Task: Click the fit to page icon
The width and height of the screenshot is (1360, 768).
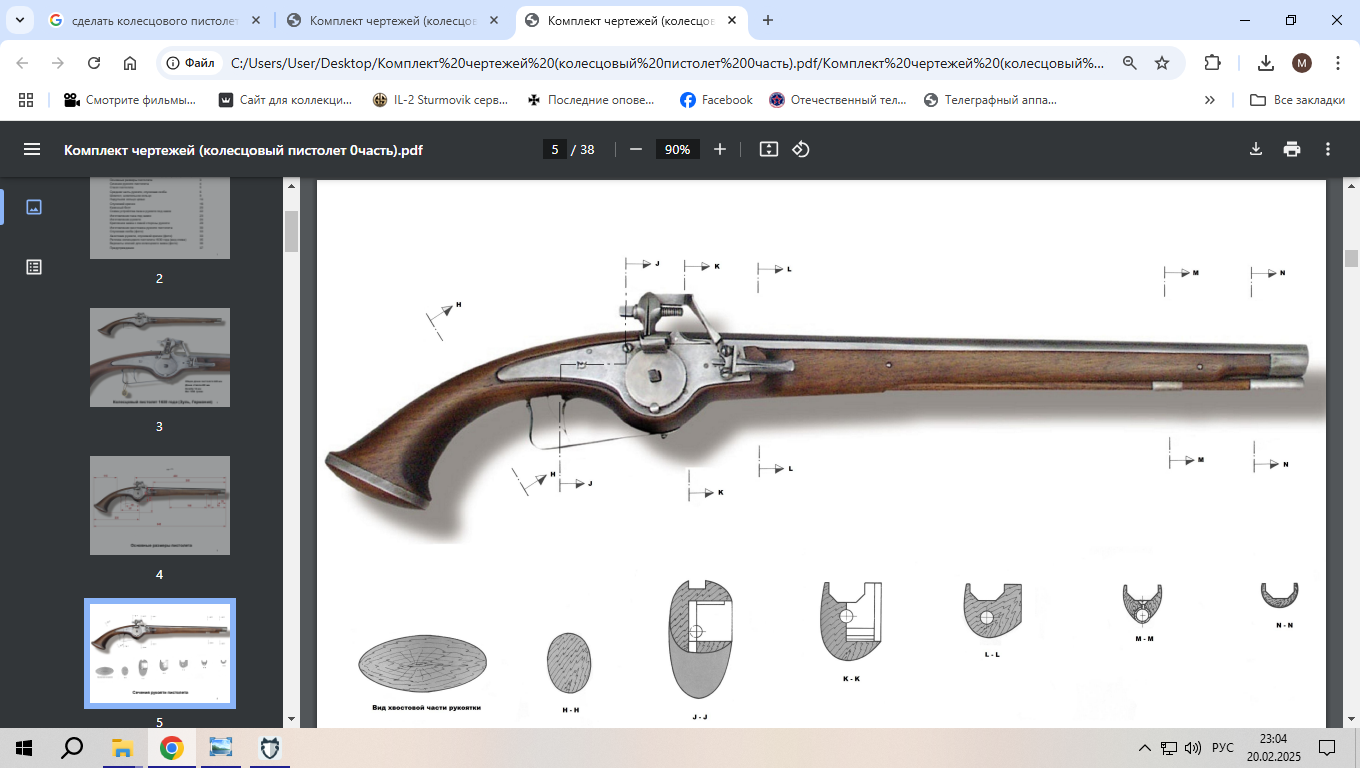Action: (768, 149)
